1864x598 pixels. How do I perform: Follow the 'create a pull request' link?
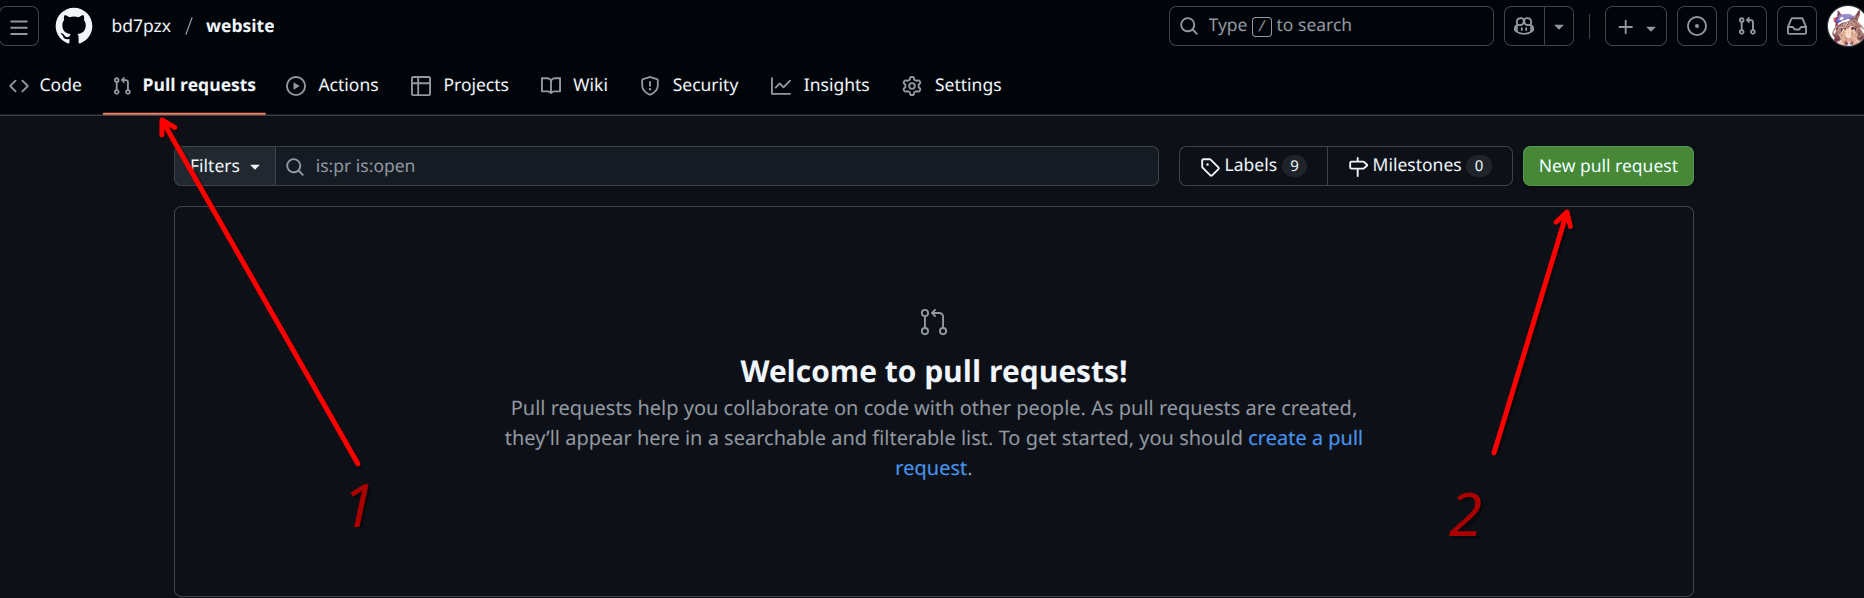point(1304,438)
